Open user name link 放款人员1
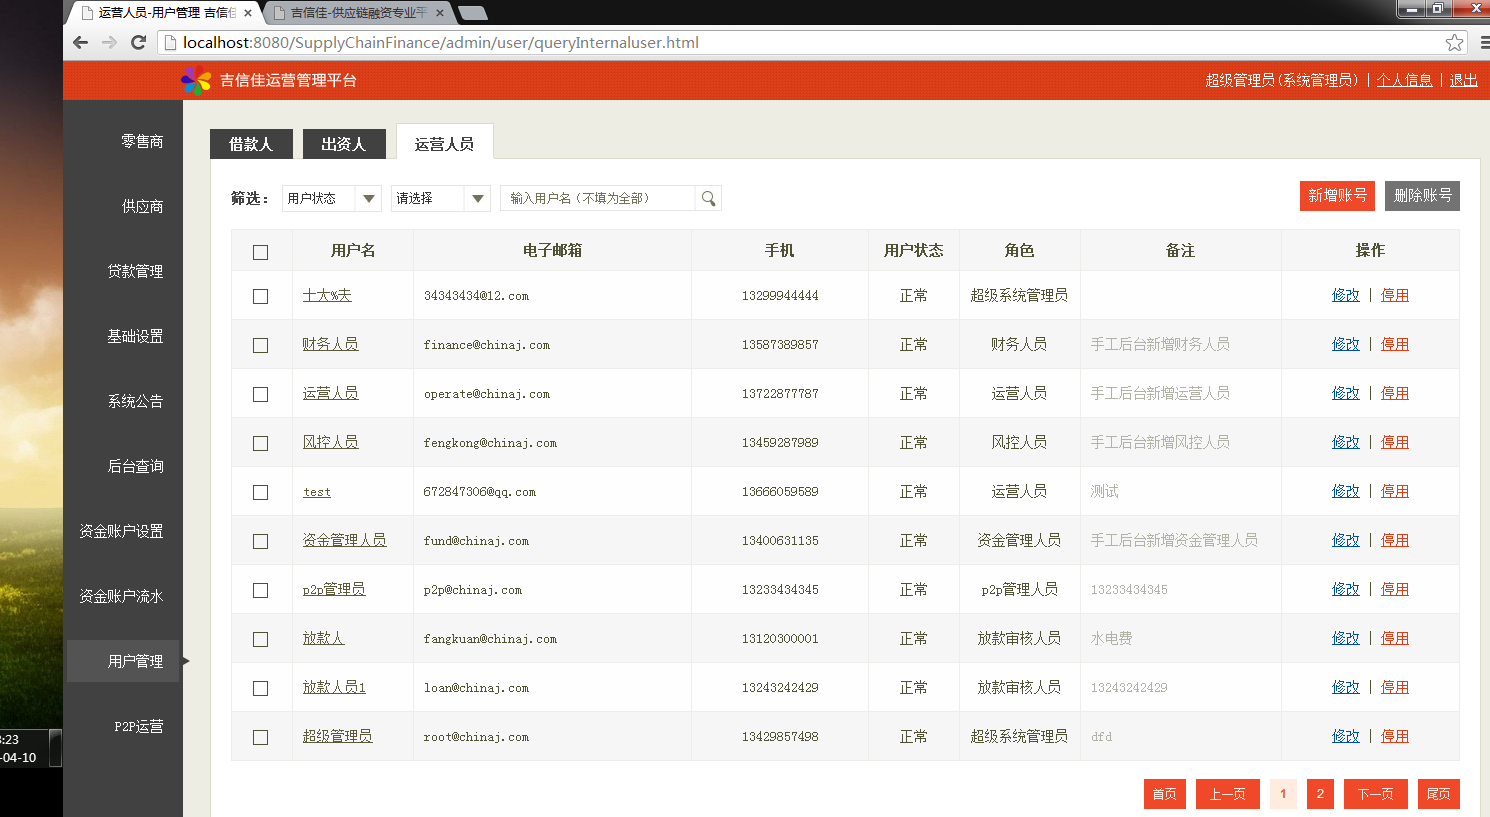 334,687
